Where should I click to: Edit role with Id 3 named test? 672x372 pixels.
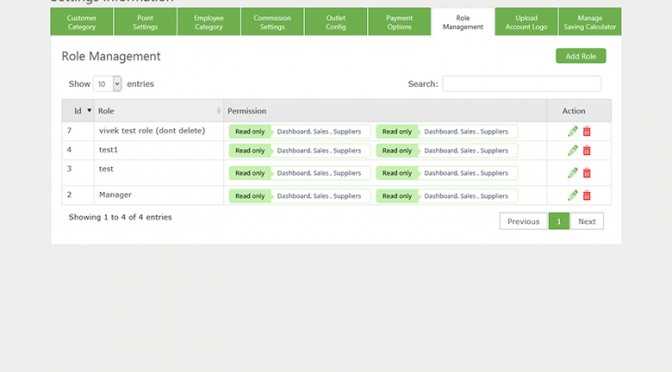(x=573, y=173)
